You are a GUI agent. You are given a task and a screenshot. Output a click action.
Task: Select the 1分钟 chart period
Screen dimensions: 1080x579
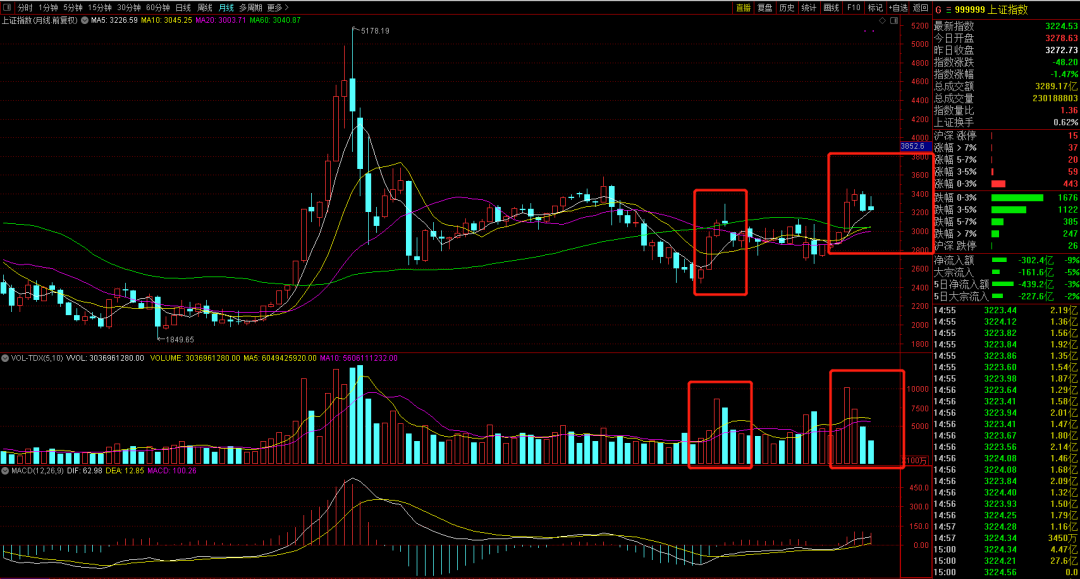48,8
